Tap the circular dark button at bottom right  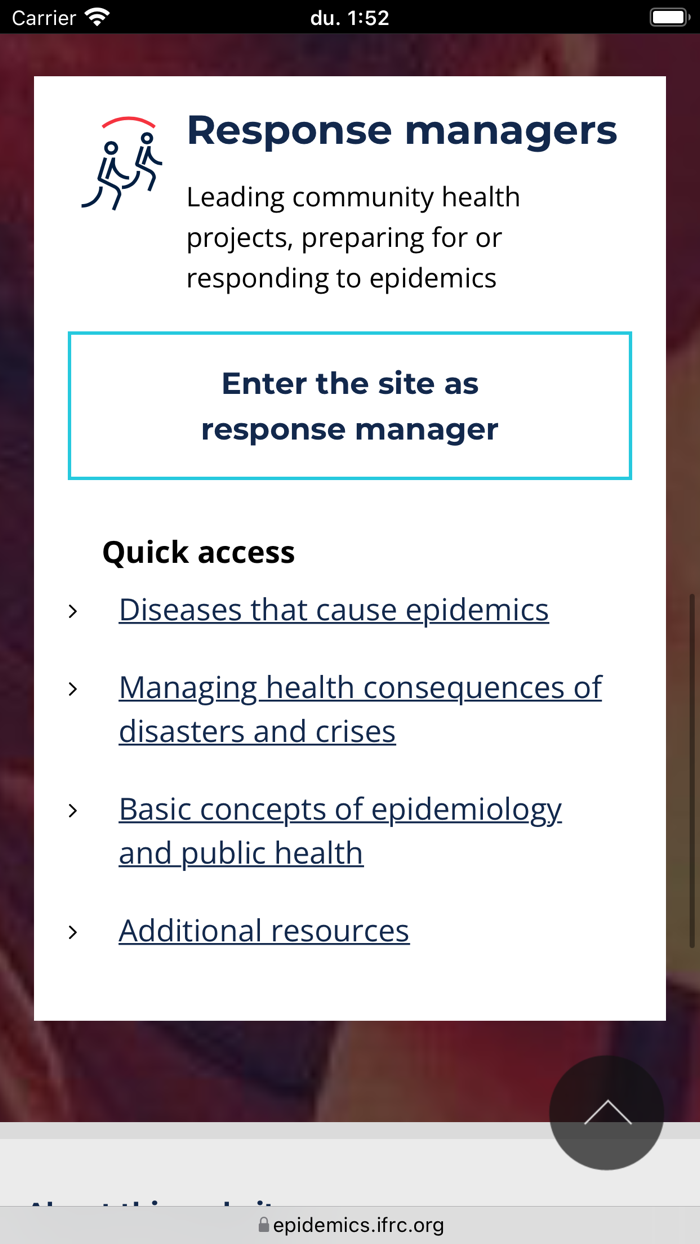click(x=607, y=1113)
